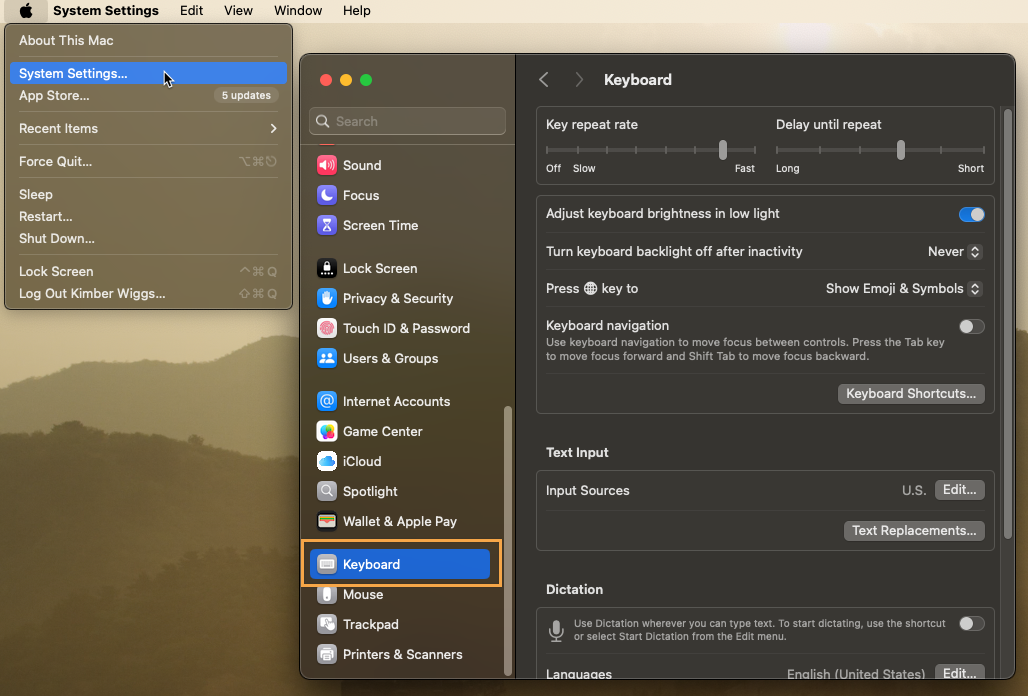Click the Dictation microphone icon
The height and width of the screenshot is (696, 1028).
point(556,630)
